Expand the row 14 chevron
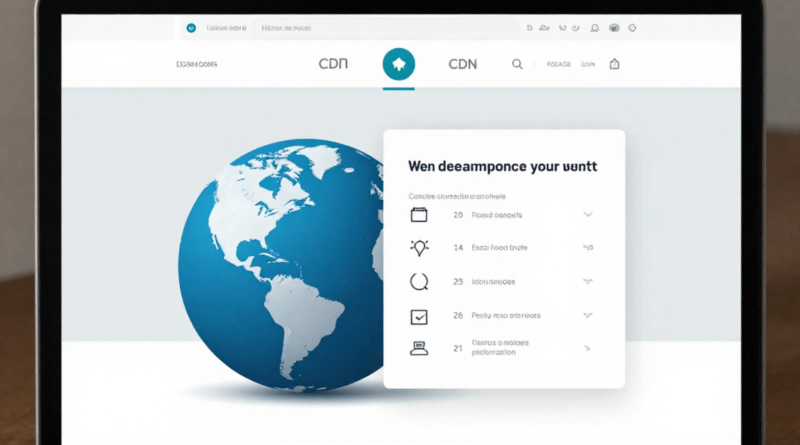Viewport: 800px width, 445px height. coord(588,247)
